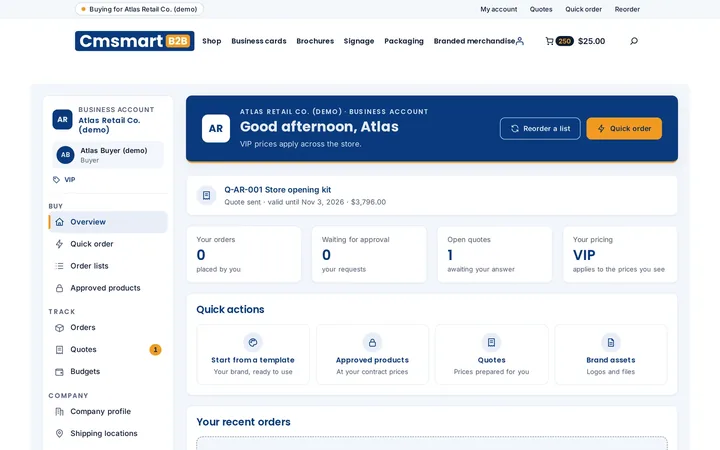Open the user account icon in header
This screenshot has width=720, height=450.
[519, 41]
